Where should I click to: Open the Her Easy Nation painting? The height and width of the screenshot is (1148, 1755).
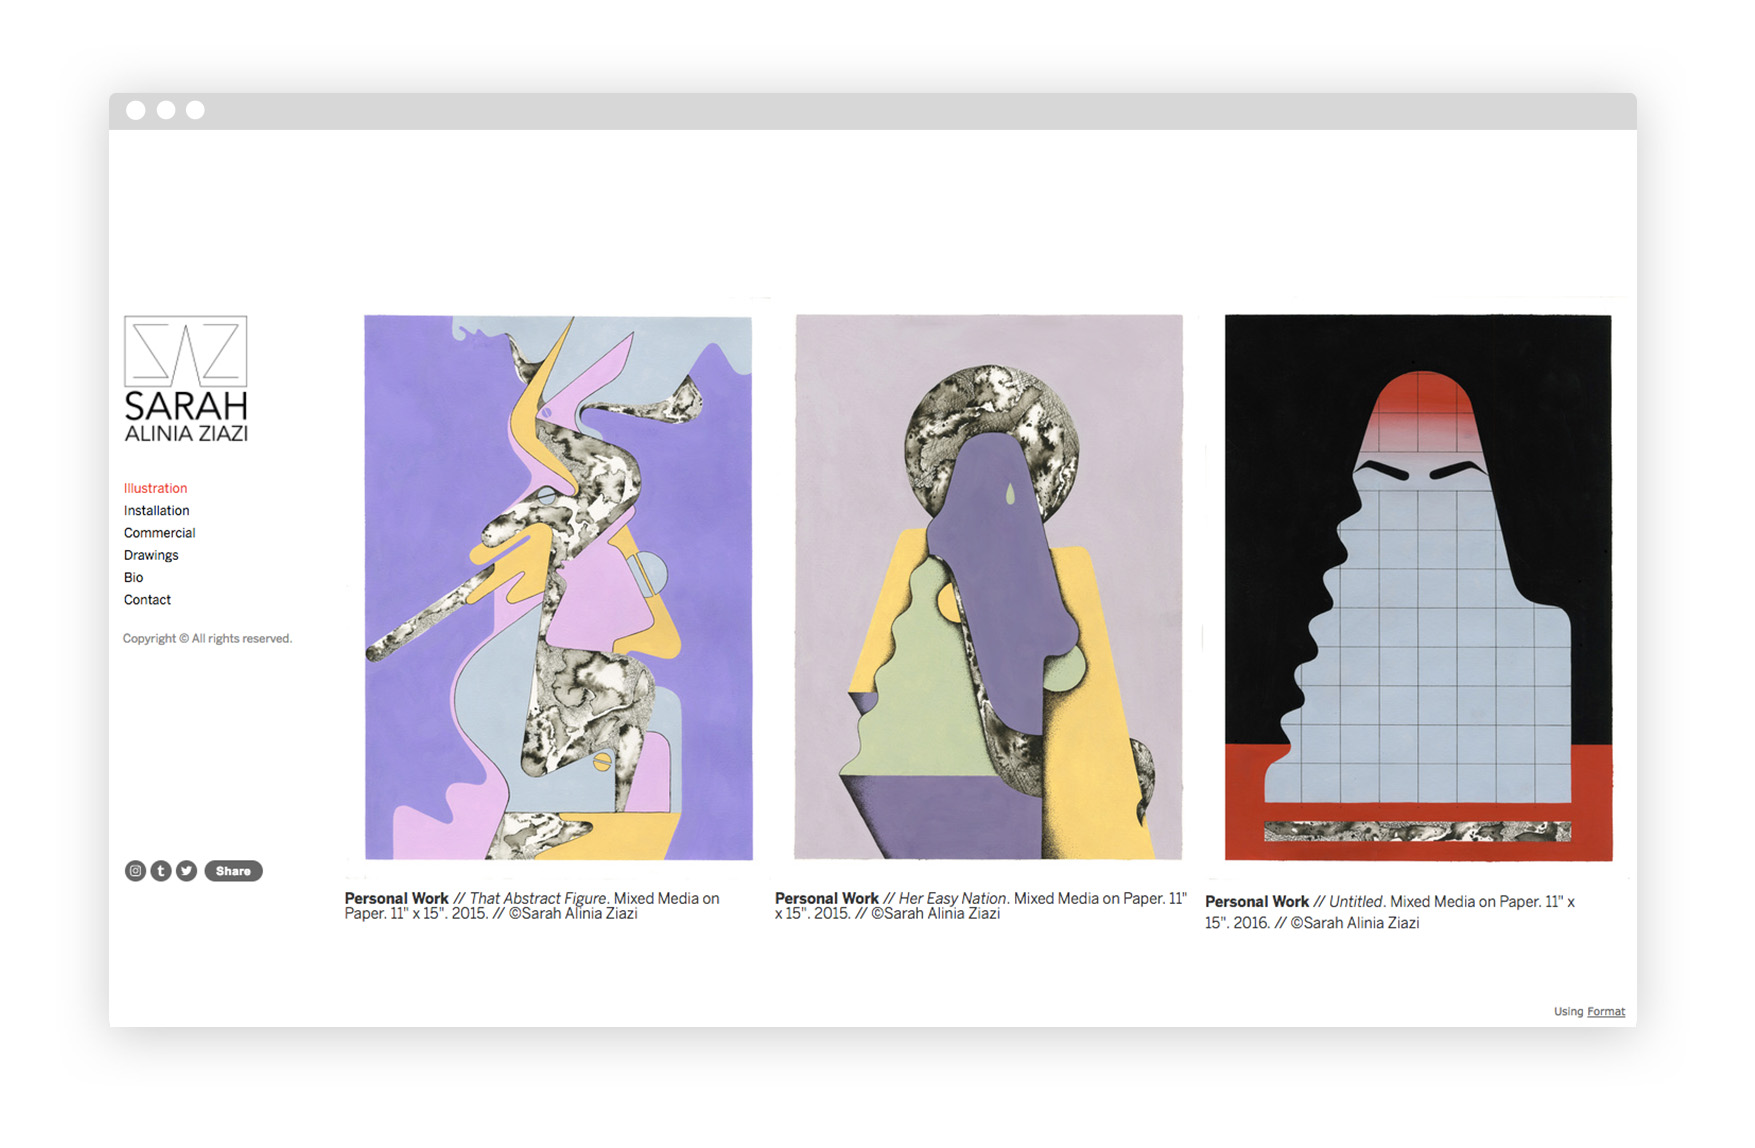coord(988,587)
